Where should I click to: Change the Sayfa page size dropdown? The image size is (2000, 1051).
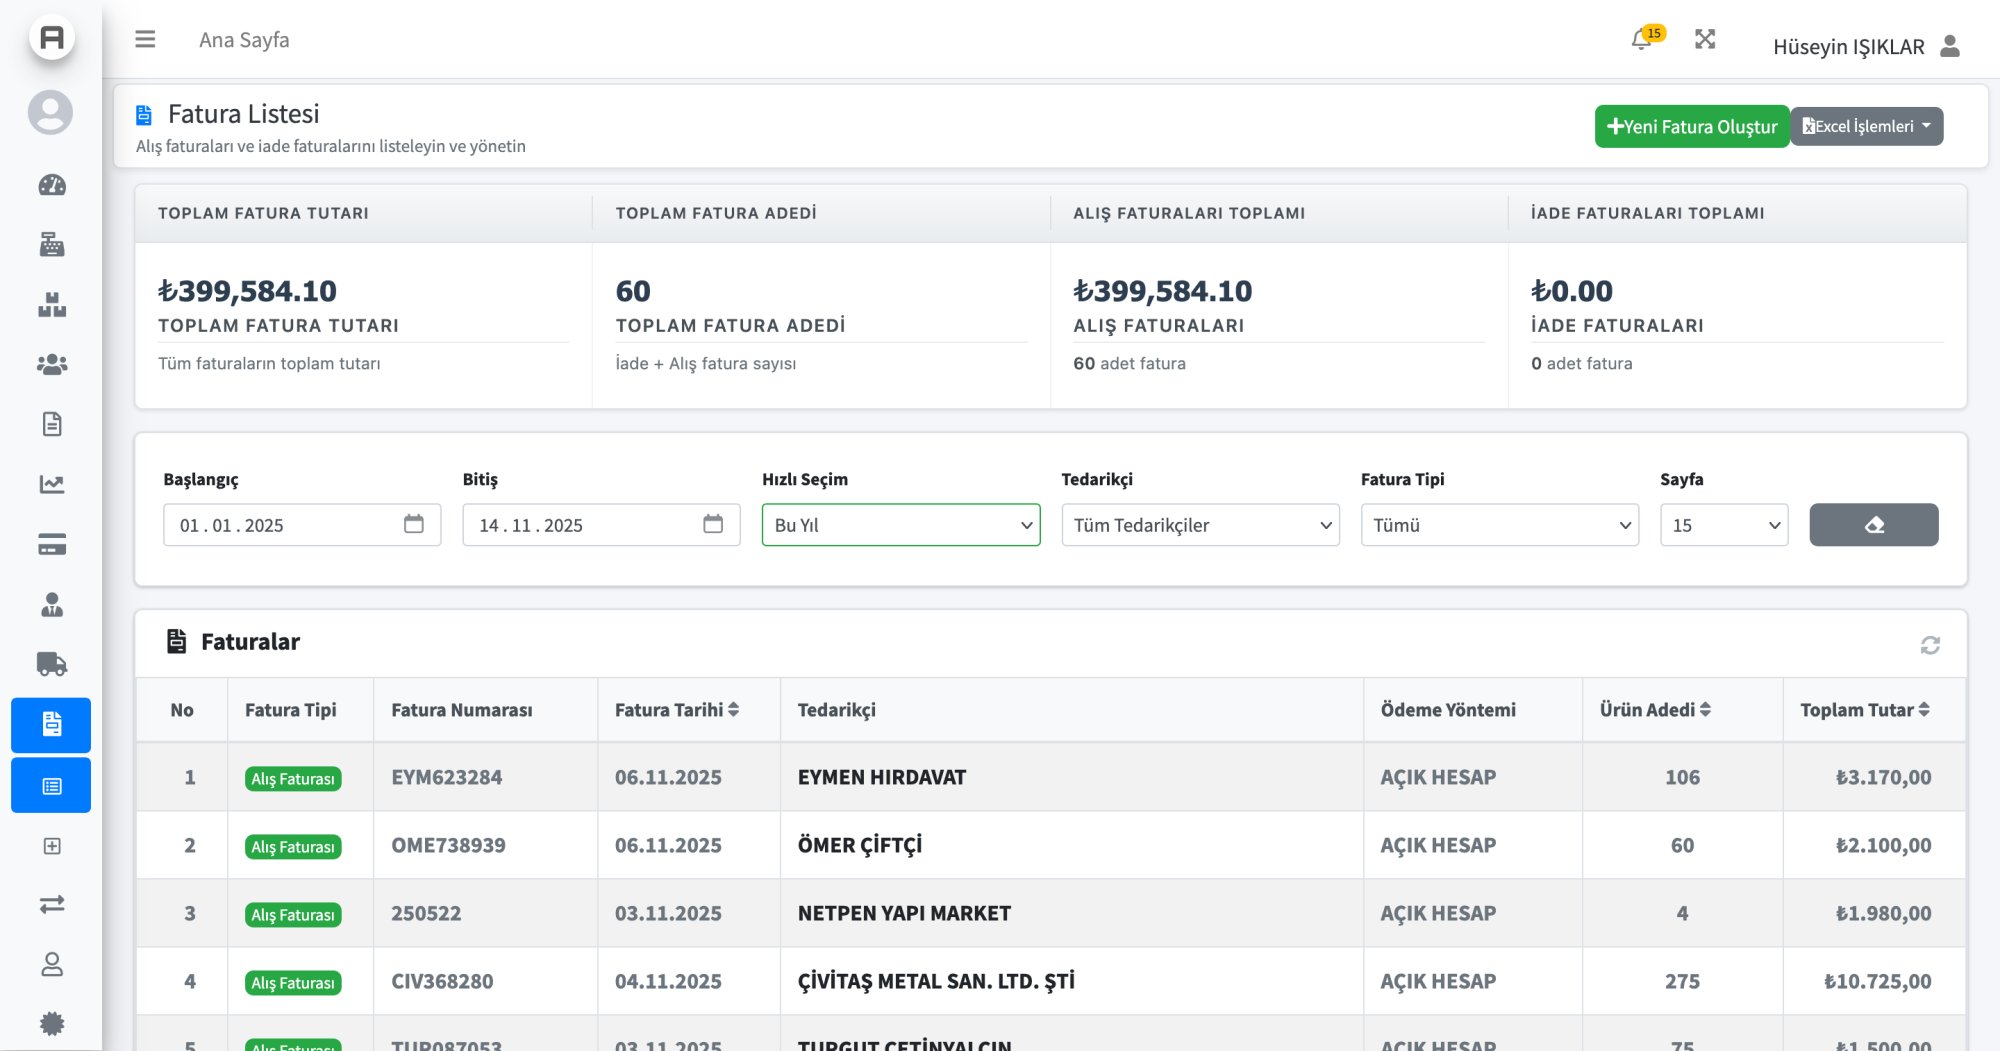1724,525
